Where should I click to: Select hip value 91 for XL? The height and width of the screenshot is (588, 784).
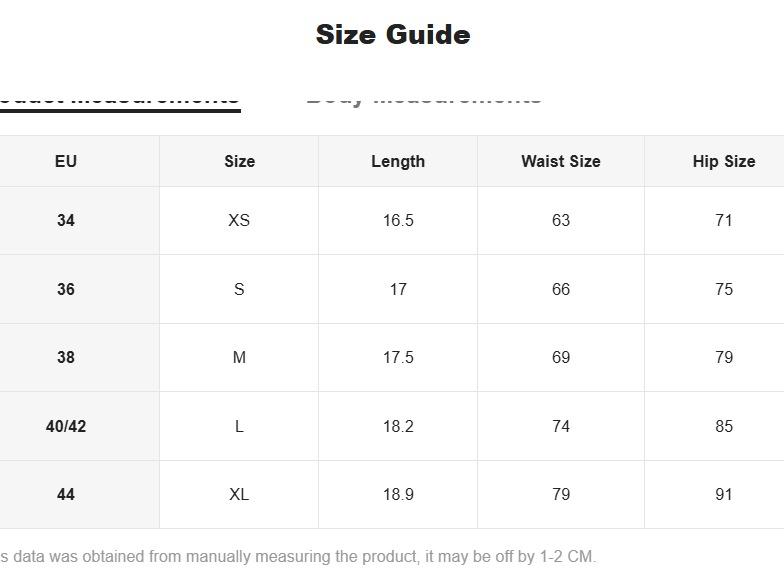tap(723, 494)
